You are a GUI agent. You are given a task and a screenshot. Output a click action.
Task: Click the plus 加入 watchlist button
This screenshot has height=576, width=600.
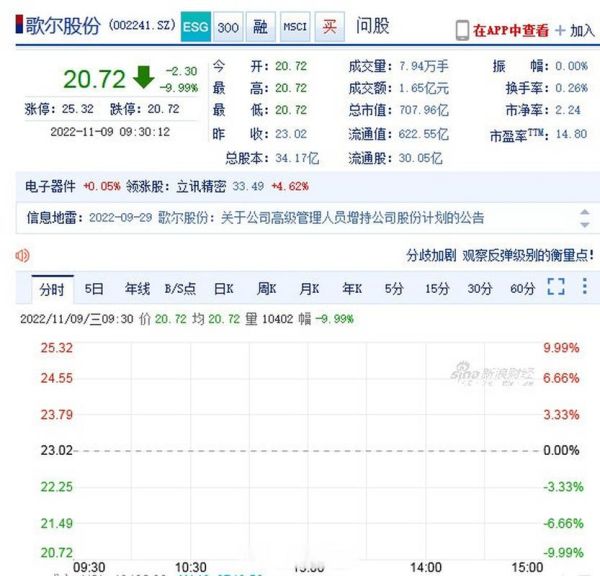tap(575, 31)
